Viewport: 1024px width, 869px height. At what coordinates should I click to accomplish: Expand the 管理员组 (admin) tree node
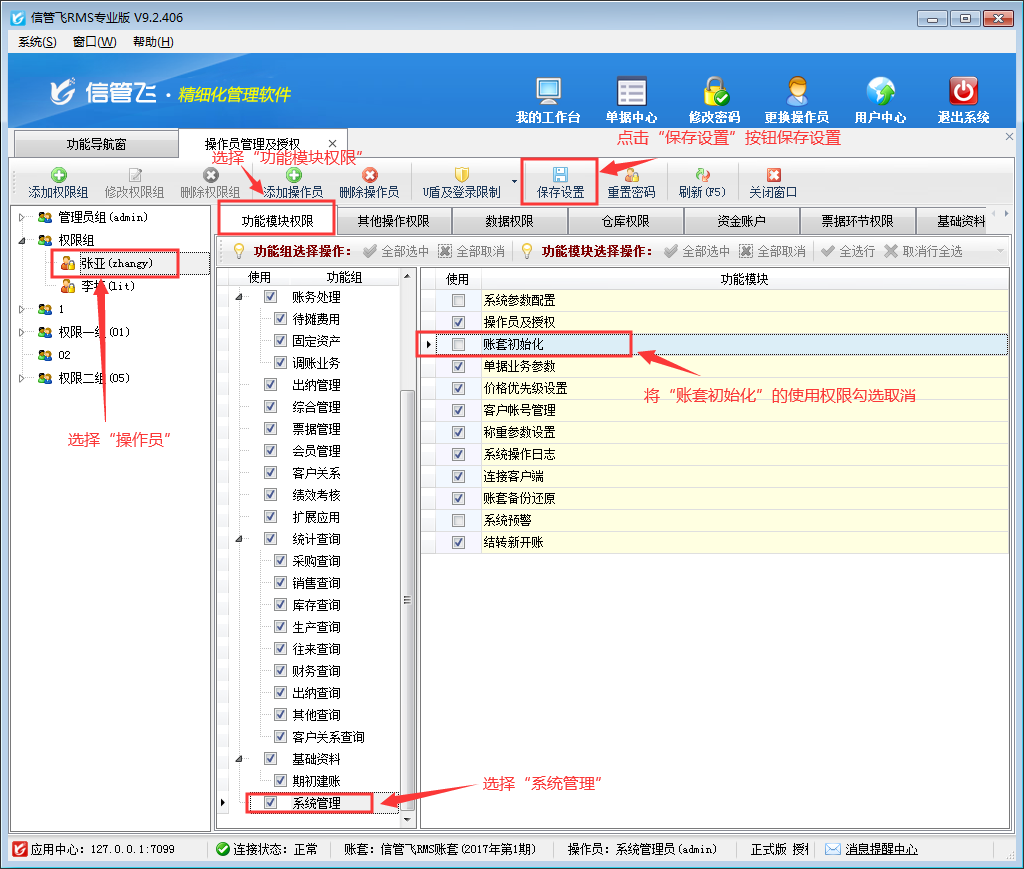point(23,217)
